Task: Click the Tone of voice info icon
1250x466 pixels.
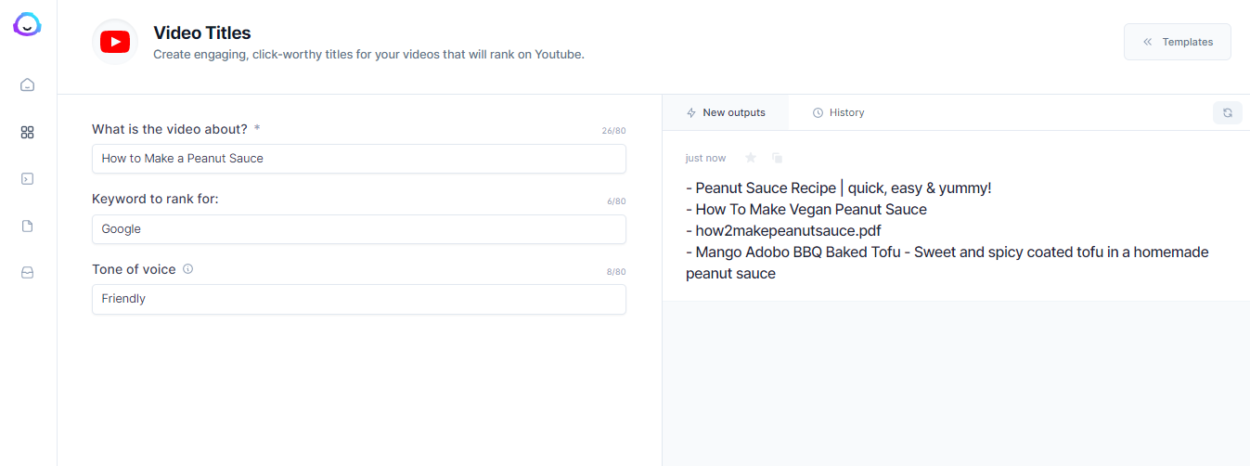Action: (188, 269)
